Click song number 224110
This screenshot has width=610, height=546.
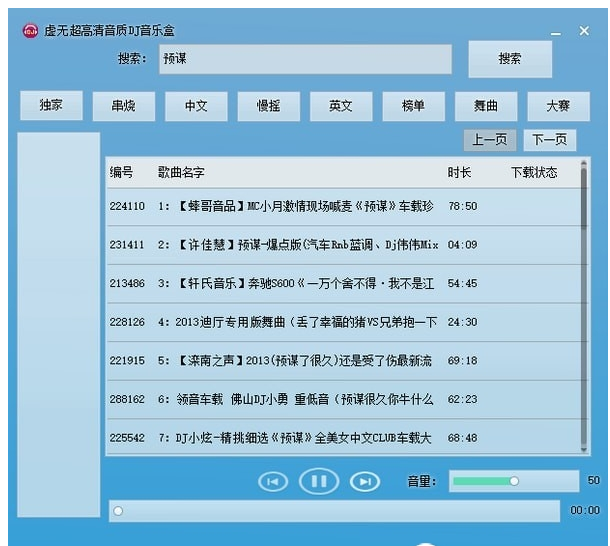point(127,206)
